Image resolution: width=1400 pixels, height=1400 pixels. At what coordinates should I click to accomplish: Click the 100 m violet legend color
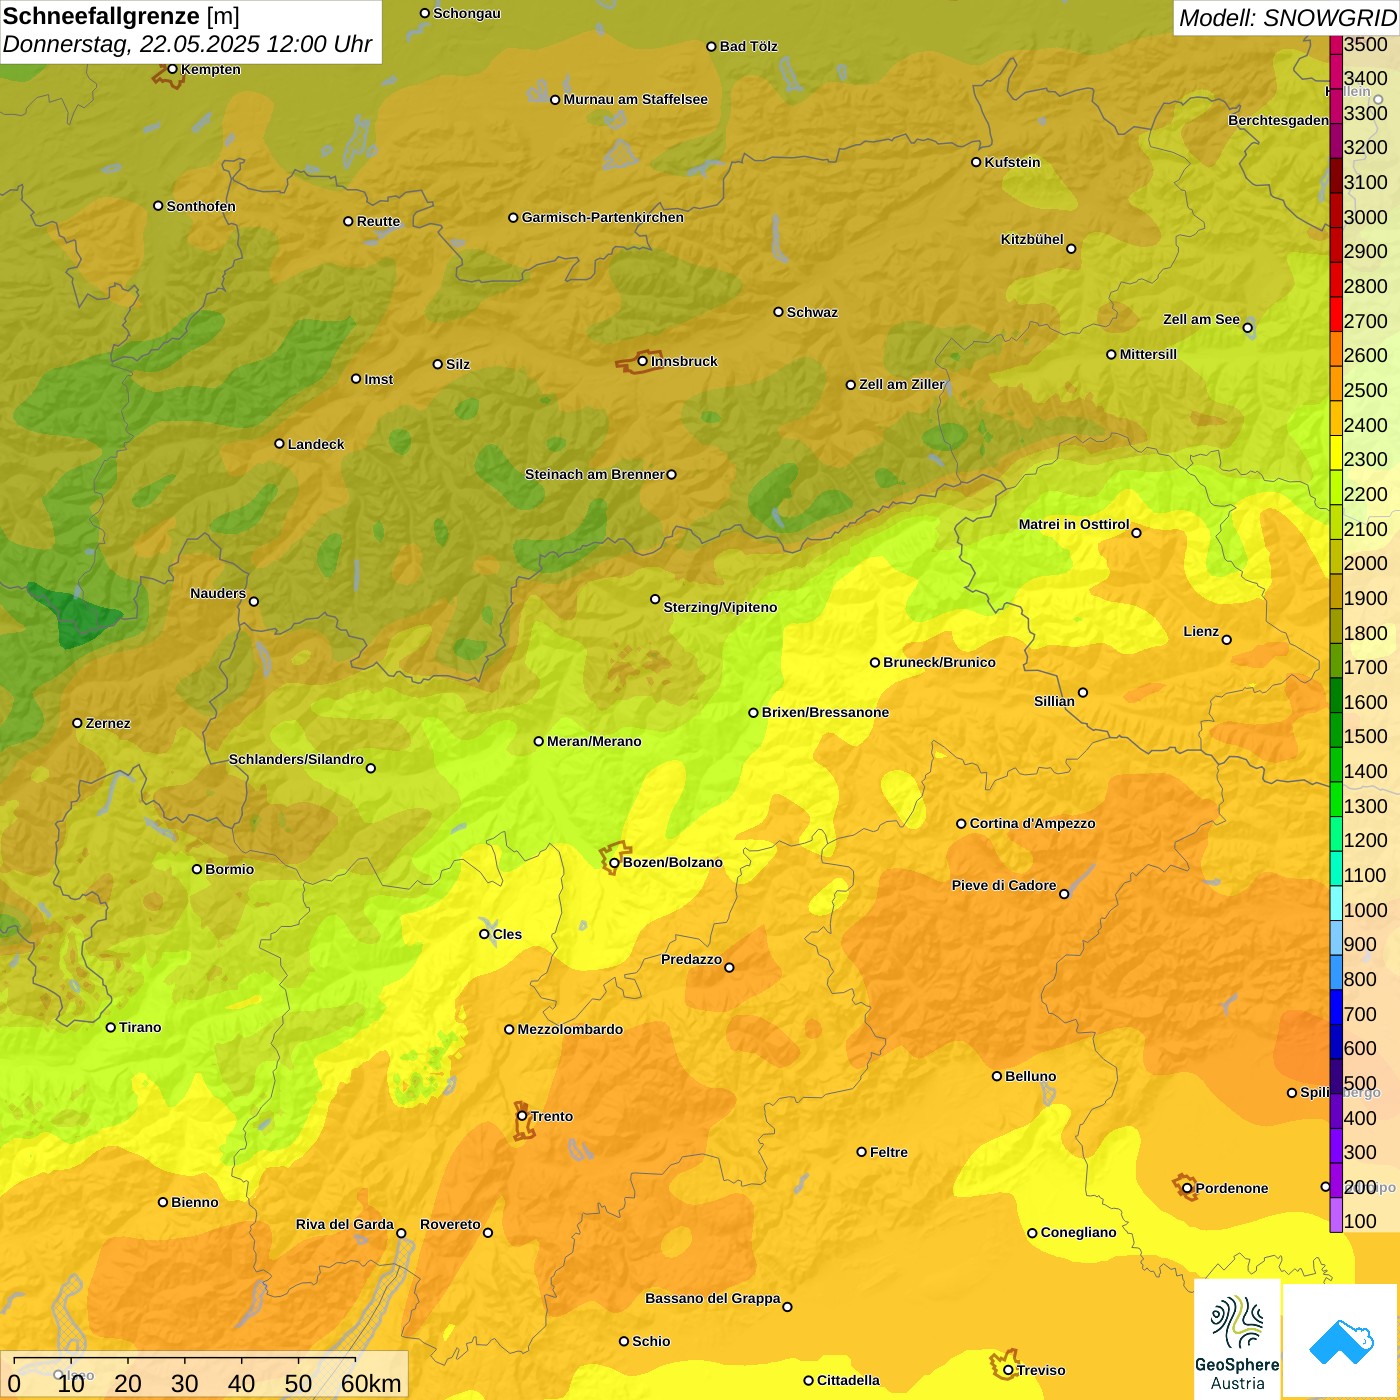coord(1336,1215)
